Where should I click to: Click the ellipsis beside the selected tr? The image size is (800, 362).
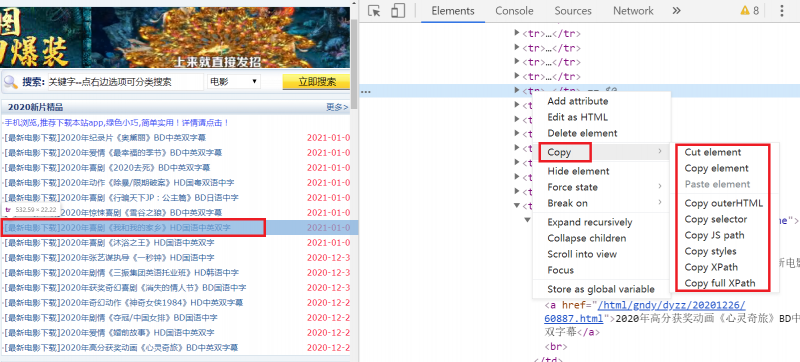point(365,92)
